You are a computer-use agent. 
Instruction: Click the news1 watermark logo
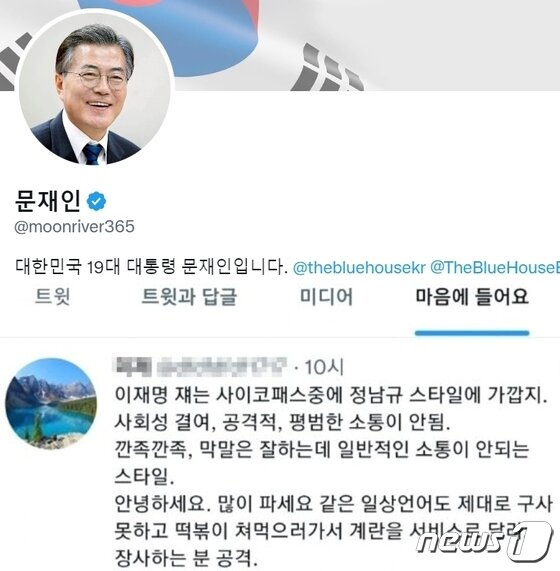click(x=484, y=541)
